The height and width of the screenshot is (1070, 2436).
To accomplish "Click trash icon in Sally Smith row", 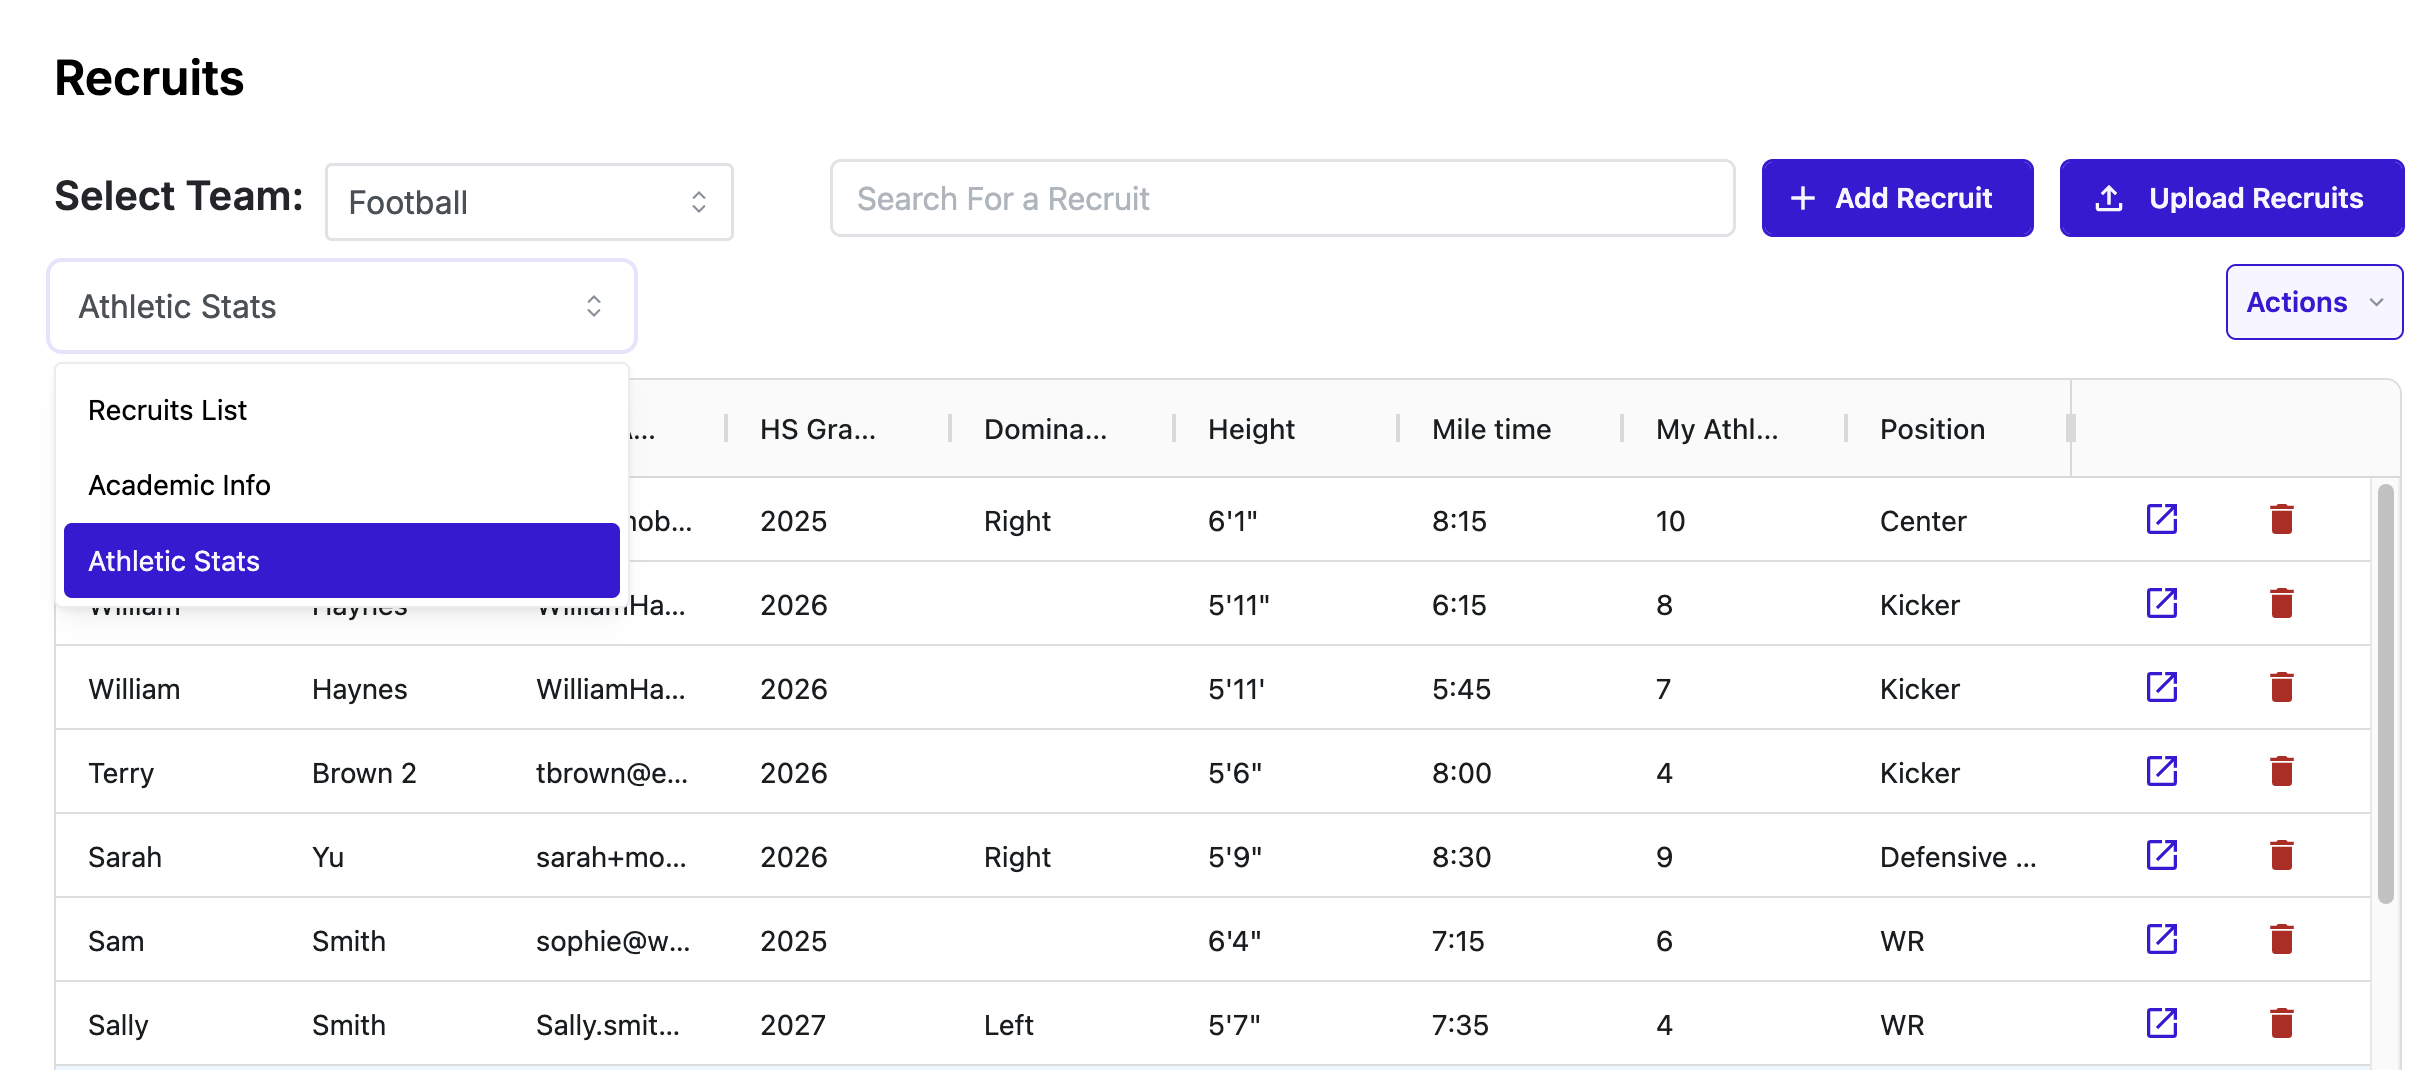I will point(2281,1023).
